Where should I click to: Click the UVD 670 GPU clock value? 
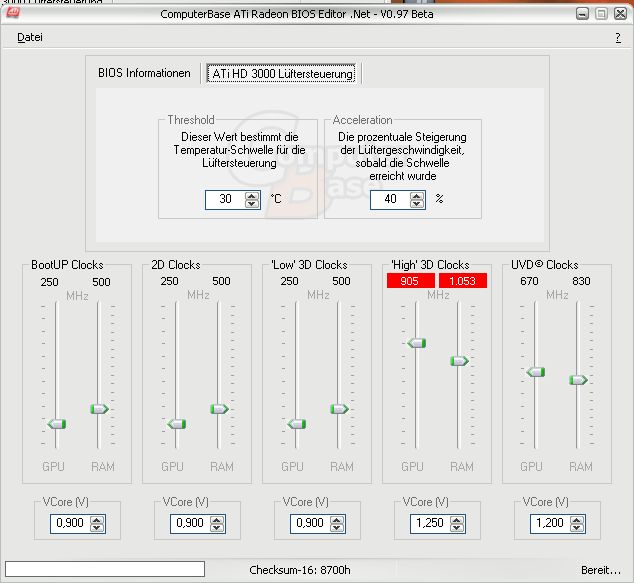click(529, 281)
